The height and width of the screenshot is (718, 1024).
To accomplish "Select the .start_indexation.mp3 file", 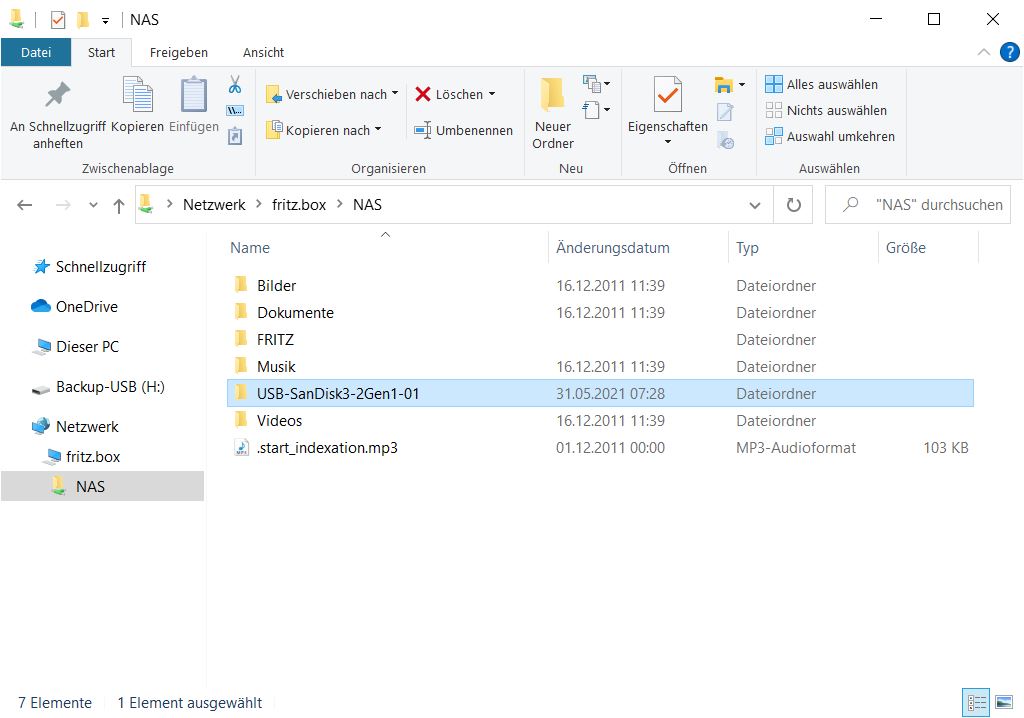I will click(x=327, y=448).
